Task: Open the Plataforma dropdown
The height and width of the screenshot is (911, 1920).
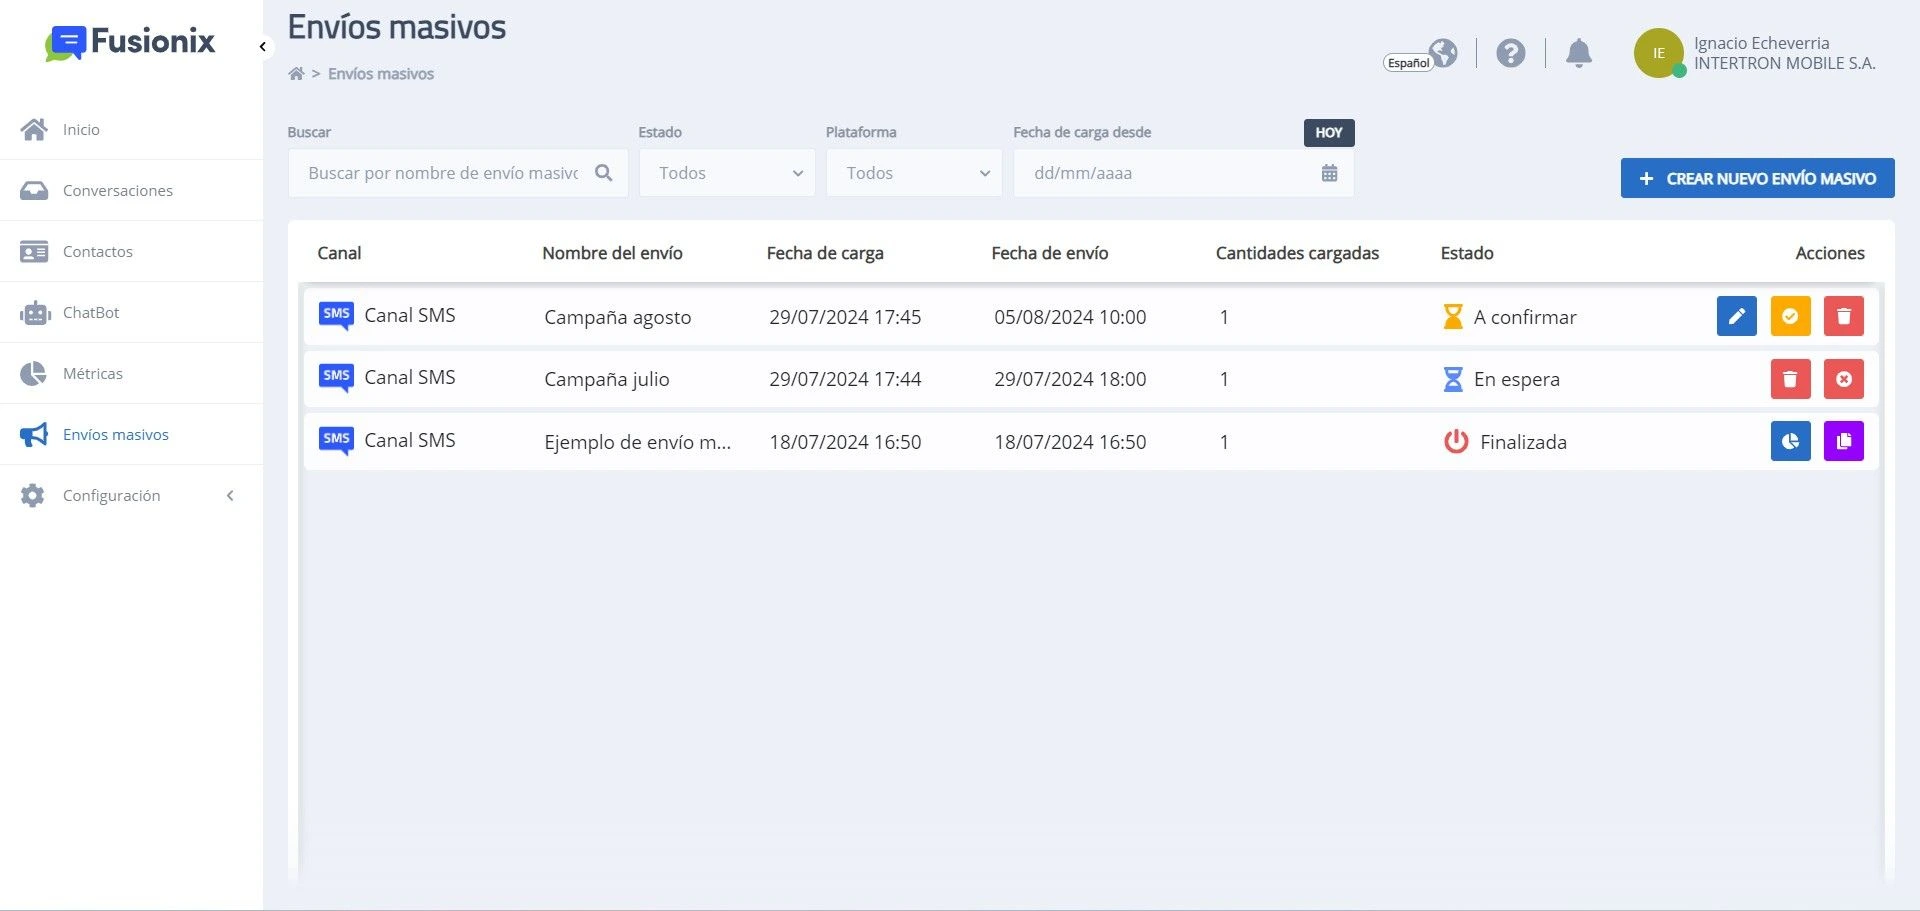Action: [x=914, y=173]
